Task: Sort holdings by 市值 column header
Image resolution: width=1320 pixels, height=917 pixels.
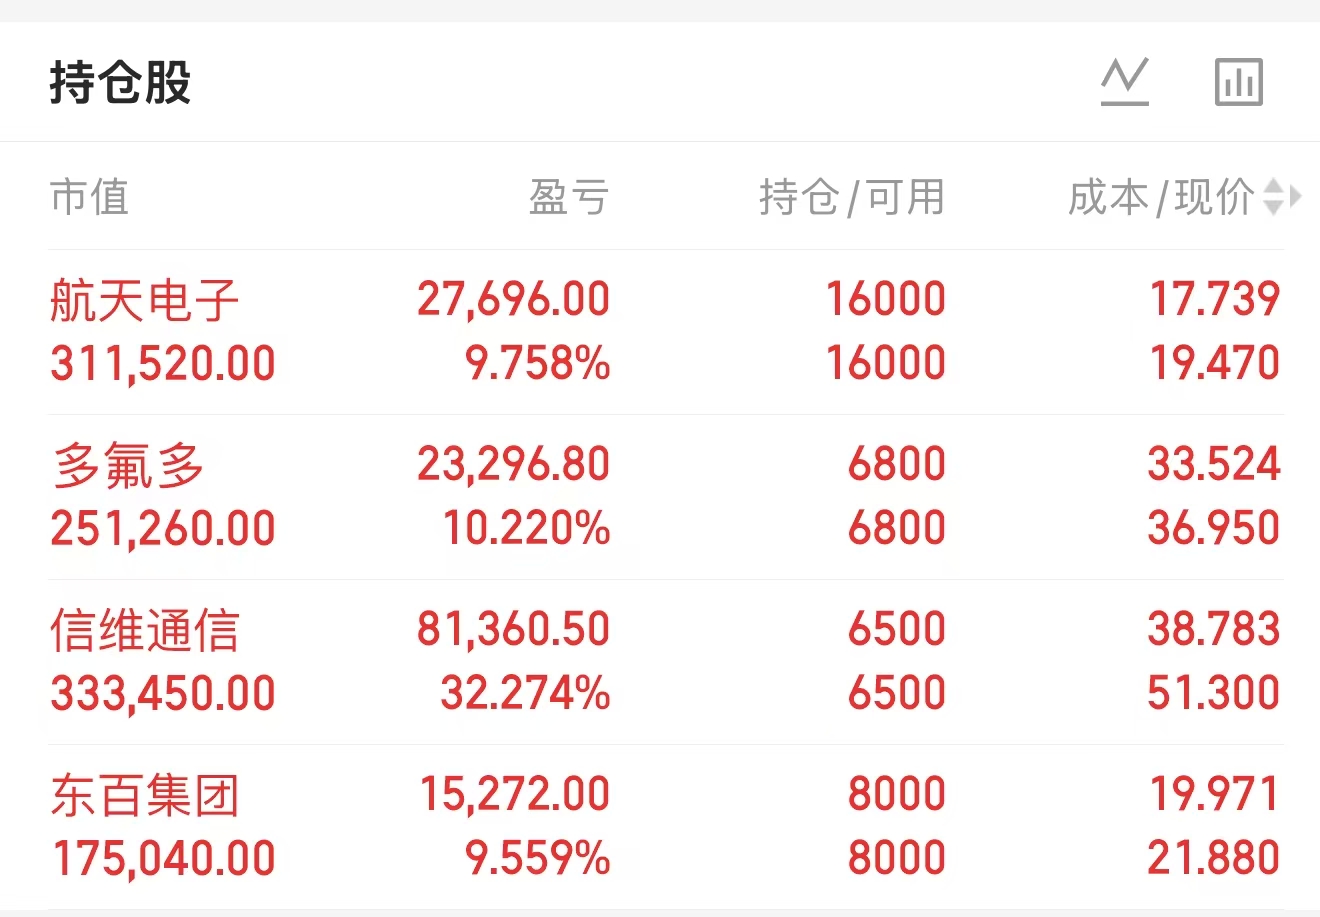Action: [90, 197]
